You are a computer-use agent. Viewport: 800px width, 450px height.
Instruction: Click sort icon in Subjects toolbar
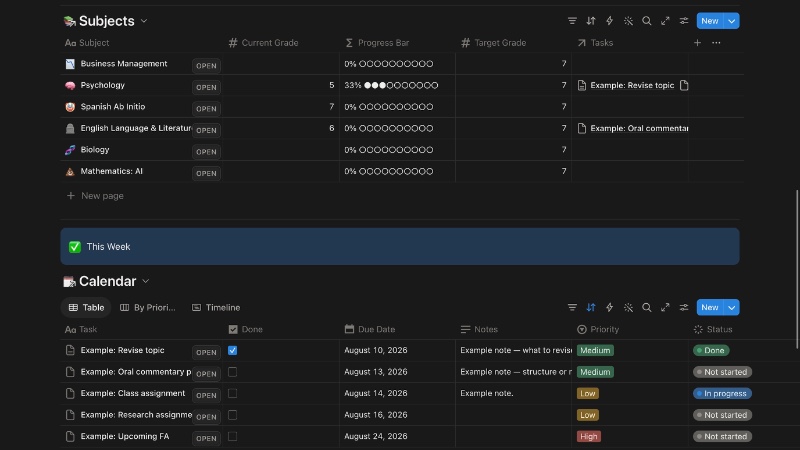[590, 21]
